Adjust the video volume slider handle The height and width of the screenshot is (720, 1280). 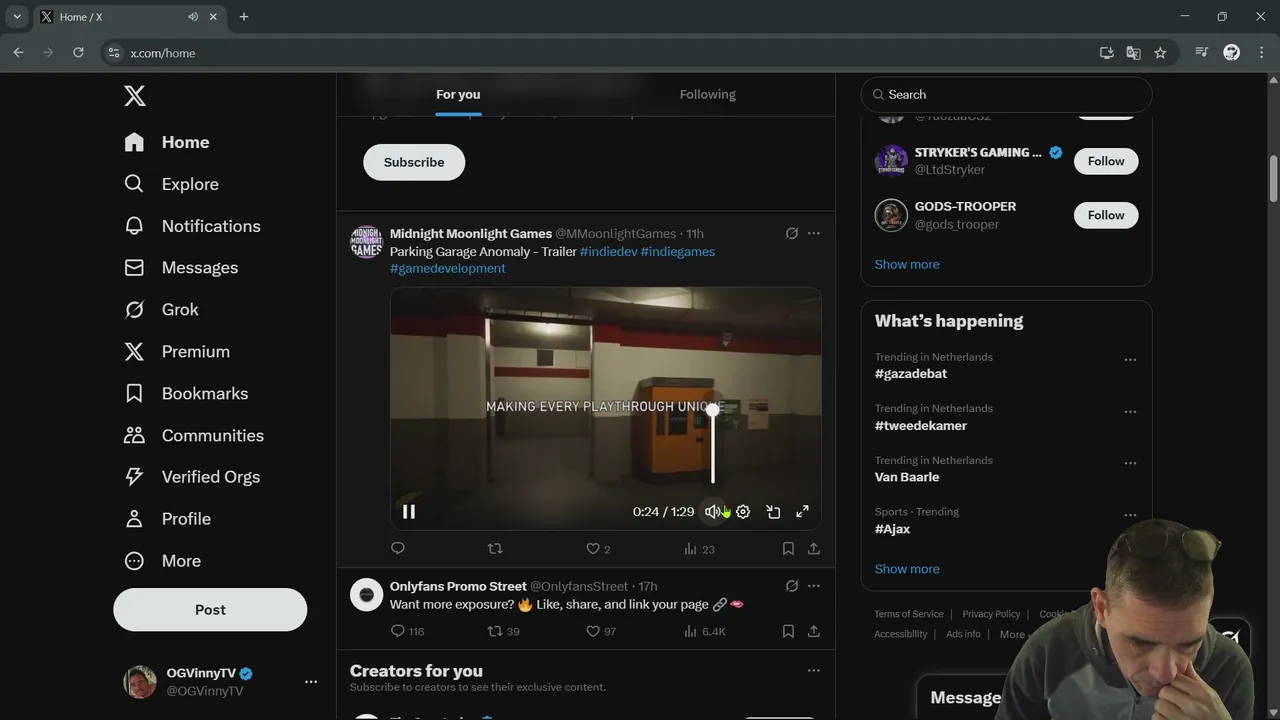[x=713, y=410]
